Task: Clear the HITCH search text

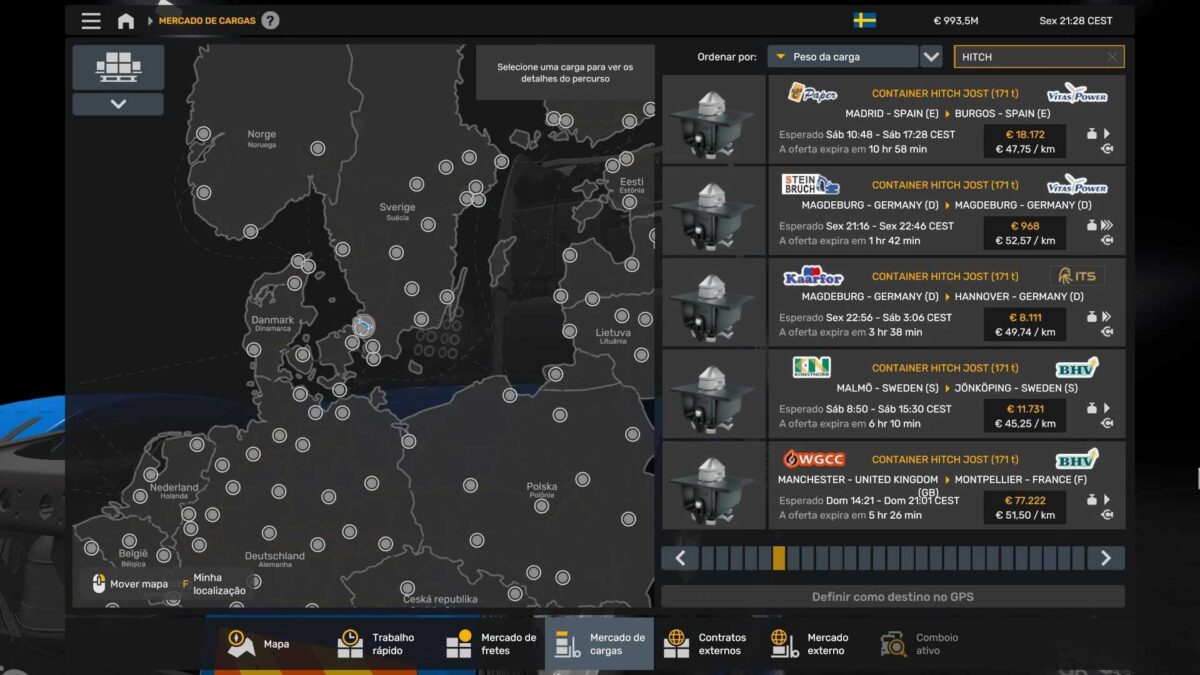Action: [x=1112, y=57]
